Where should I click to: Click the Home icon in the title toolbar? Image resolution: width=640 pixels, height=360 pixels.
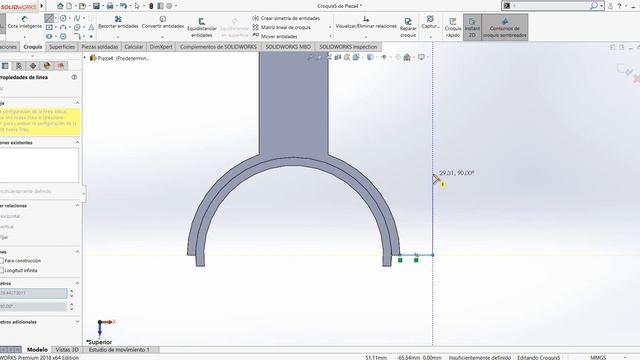click(60, 6)
